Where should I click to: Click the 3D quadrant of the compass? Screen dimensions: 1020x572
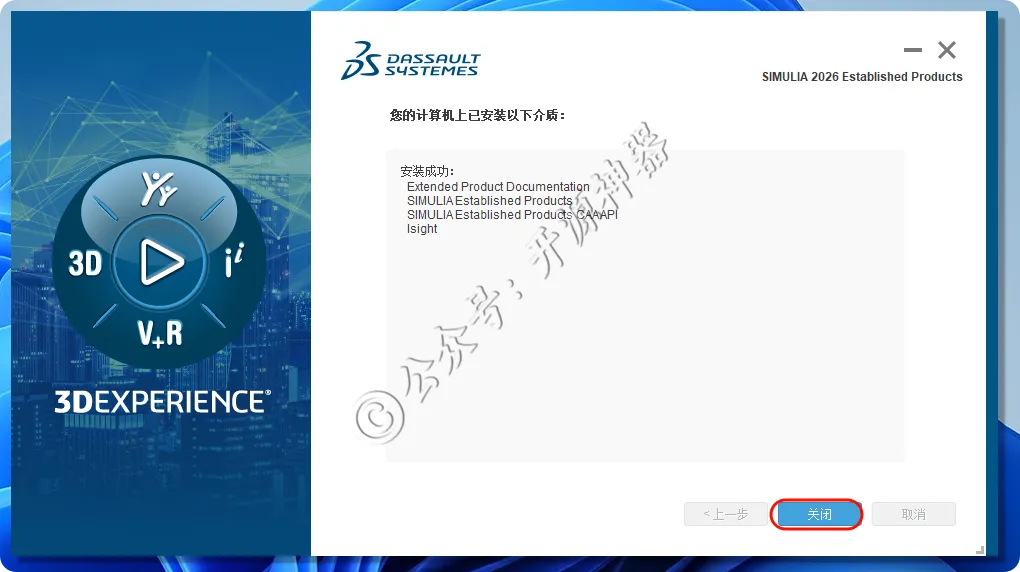click(85, 264)
